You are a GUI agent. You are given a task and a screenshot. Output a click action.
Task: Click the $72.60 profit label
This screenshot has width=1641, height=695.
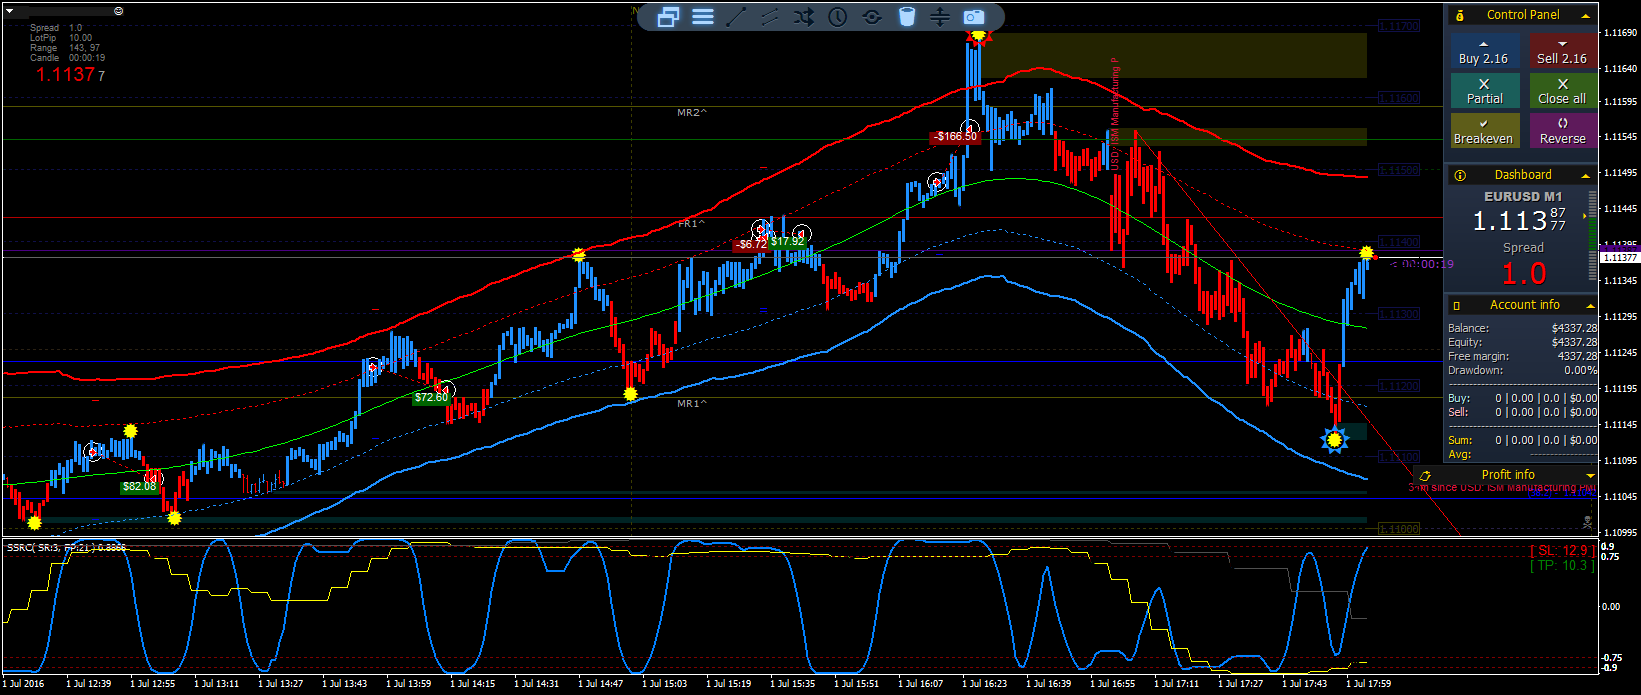pos(431,397)
